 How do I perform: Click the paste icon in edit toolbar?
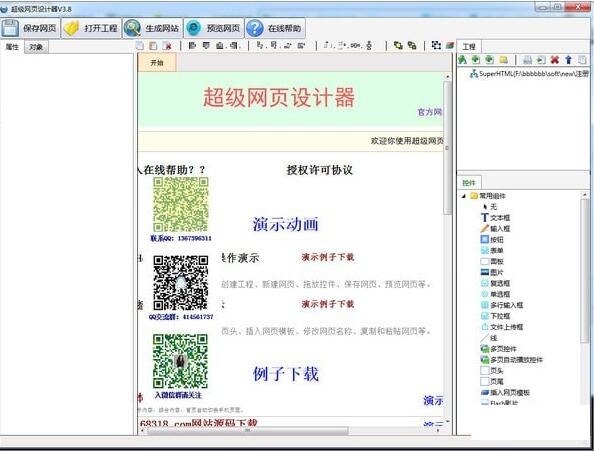tap(153, 45)
